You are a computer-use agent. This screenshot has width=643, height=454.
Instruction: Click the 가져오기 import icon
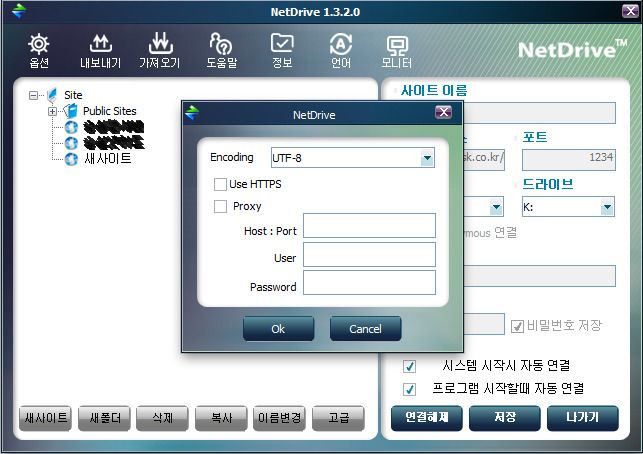(160, 43)
